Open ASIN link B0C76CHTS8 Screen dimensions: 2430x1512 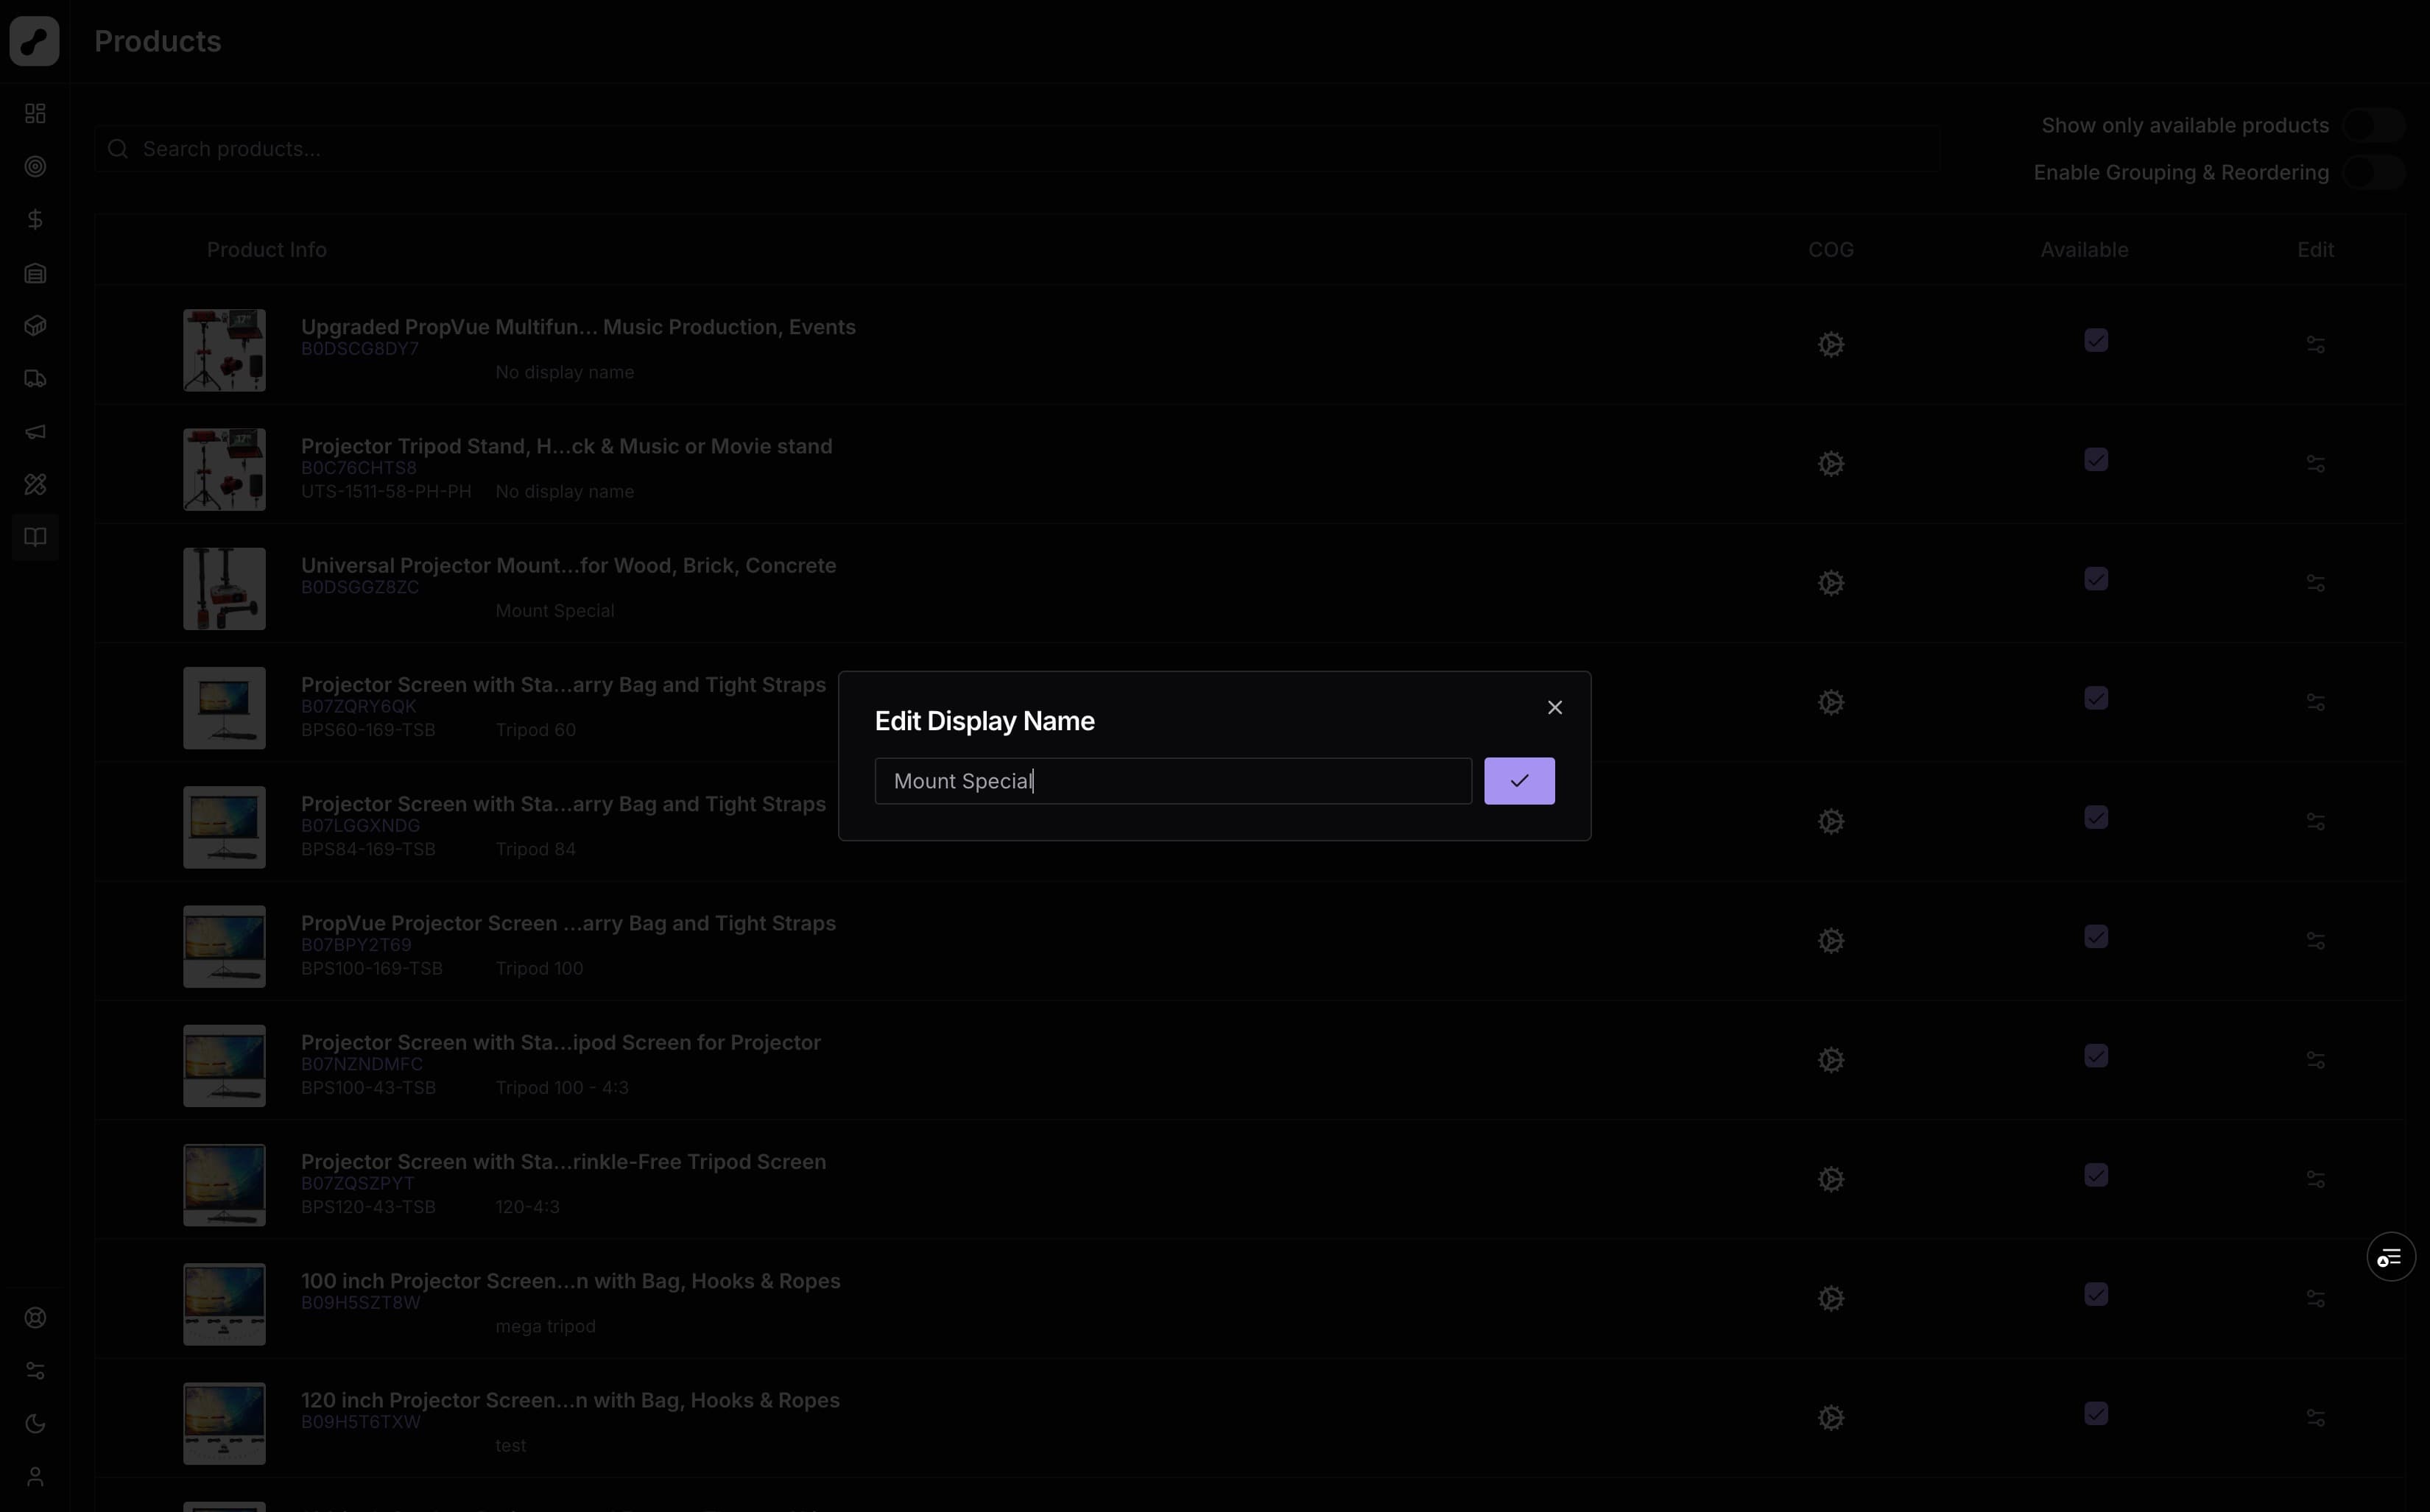click(x=359, y=468)
